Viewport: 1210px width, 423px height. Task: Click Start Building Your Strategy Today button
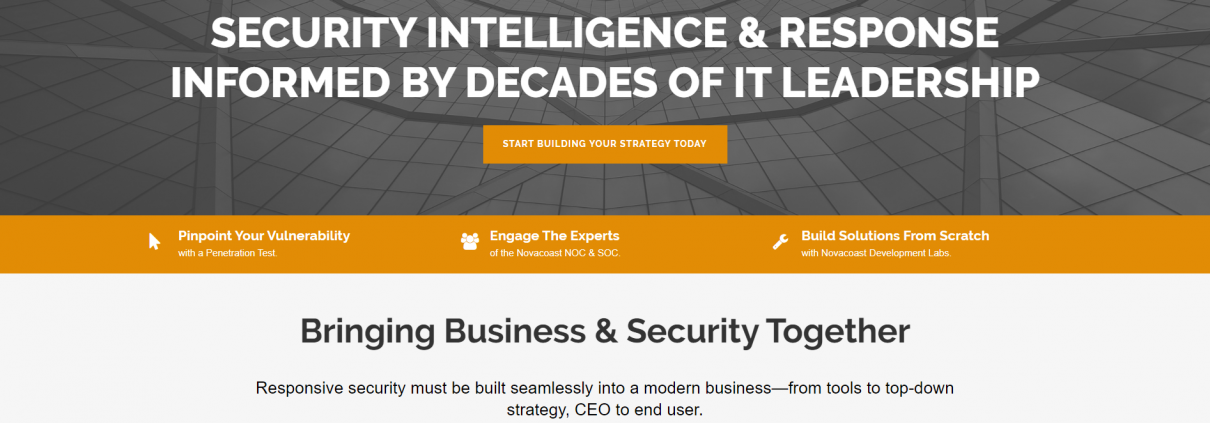click(x=605, y=144)
